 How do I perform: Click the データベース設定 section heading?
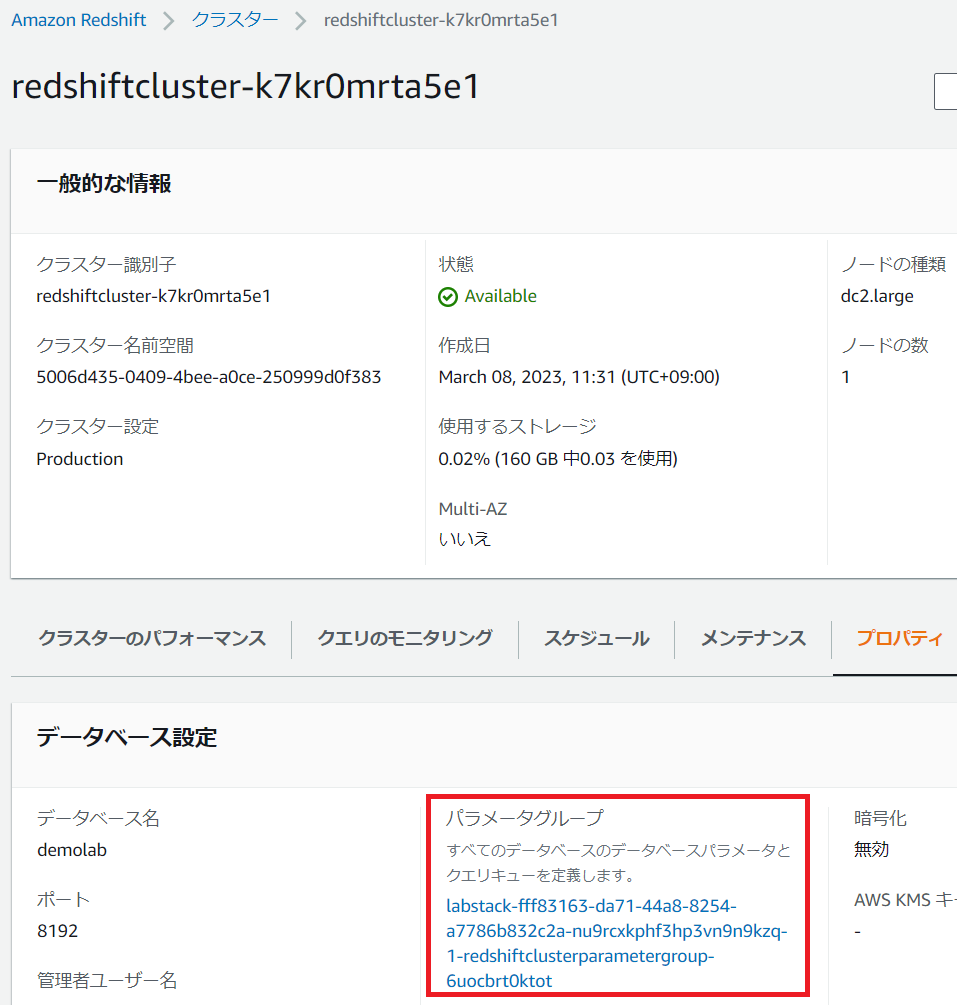[x=127, y=738]
